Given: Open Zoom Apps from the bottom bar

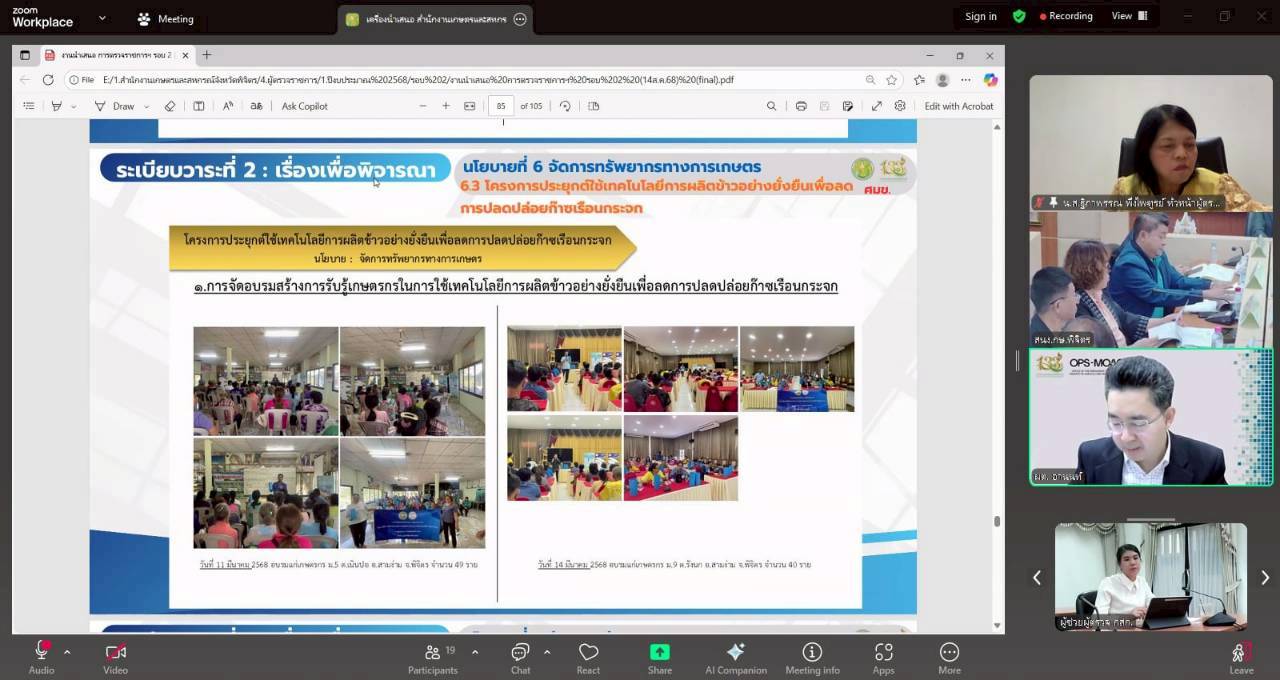Looking at the screenshot, I should [883, 657].
